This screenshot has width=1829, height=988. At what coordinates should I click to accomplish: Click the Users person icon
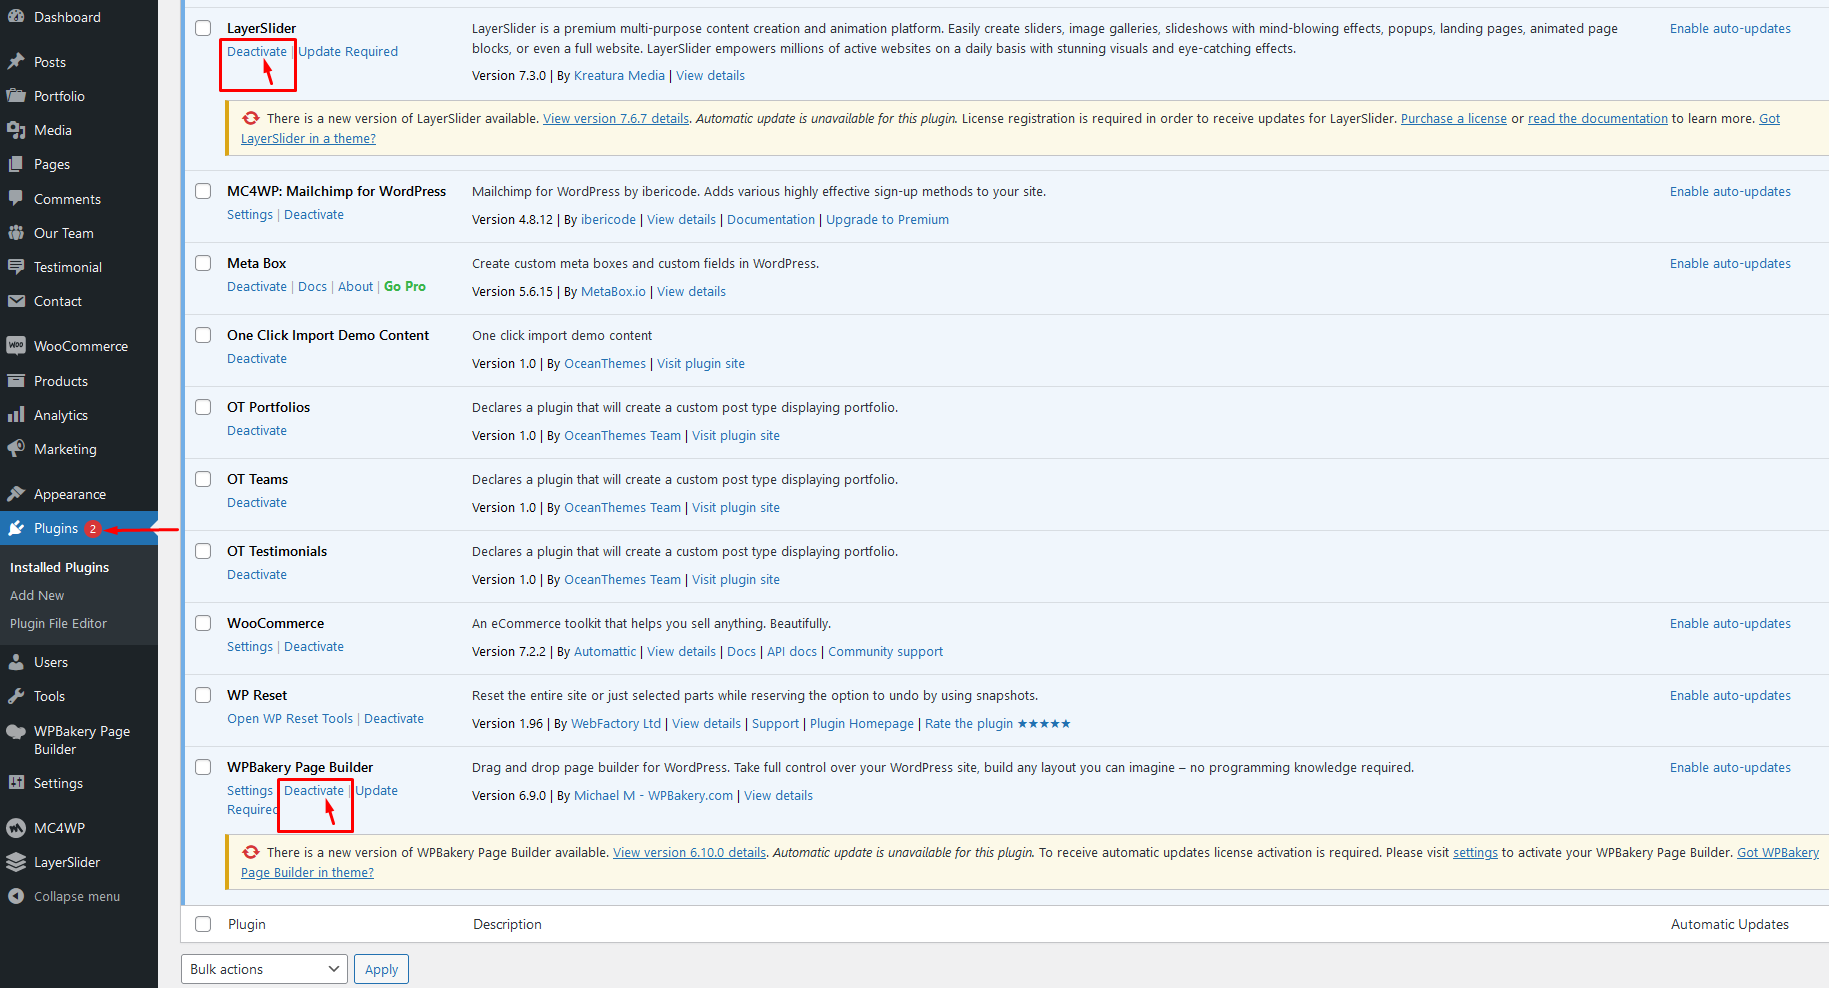pyautogui.click(x=16, y=662)
